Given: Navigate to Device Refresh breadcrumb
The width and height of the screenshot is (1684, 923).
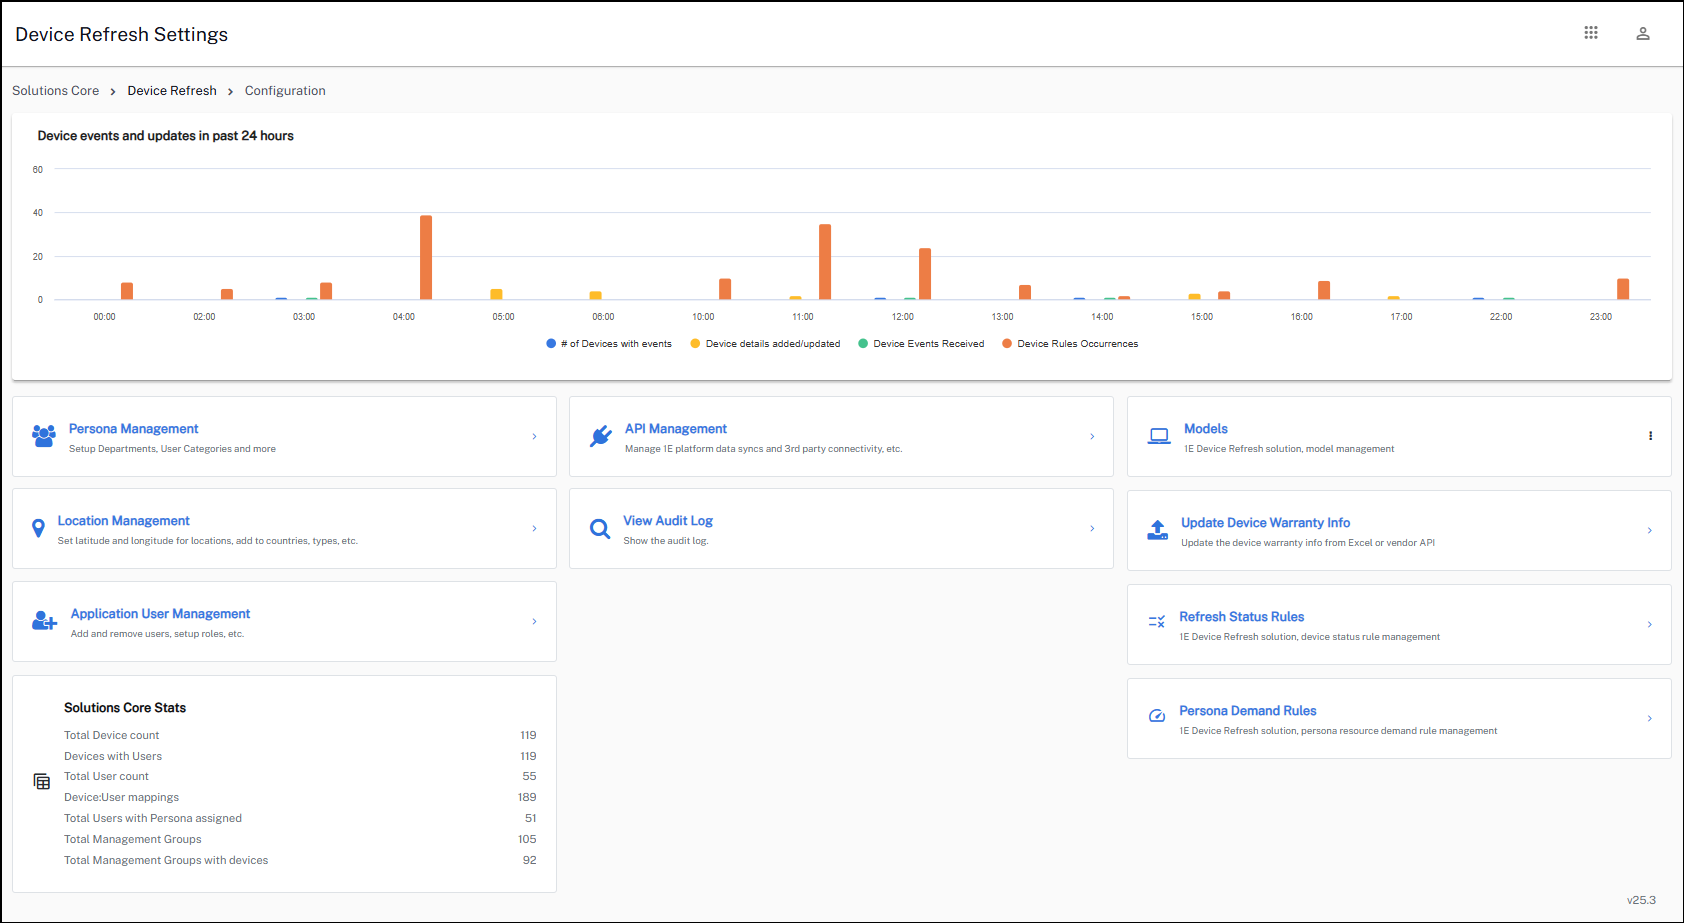Looking at the screenshot, I should [x=172, y=91].
